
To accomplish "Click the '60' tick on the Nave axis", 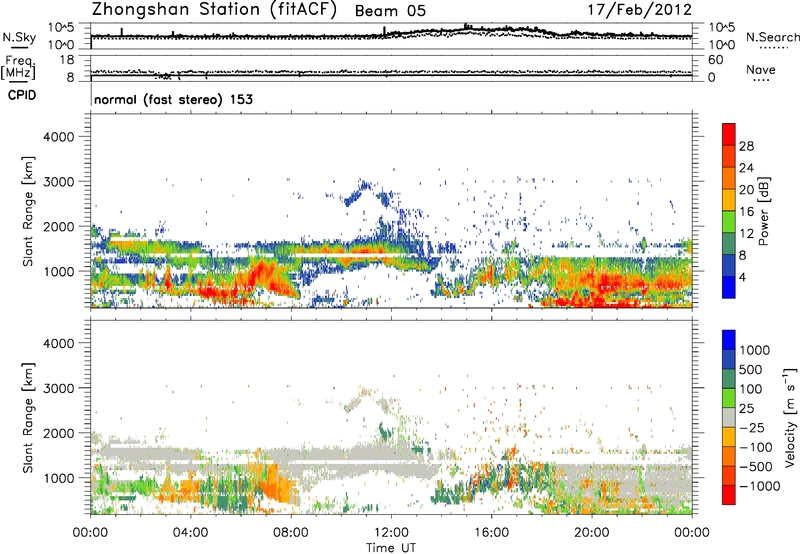I will [x=715, y=60].
